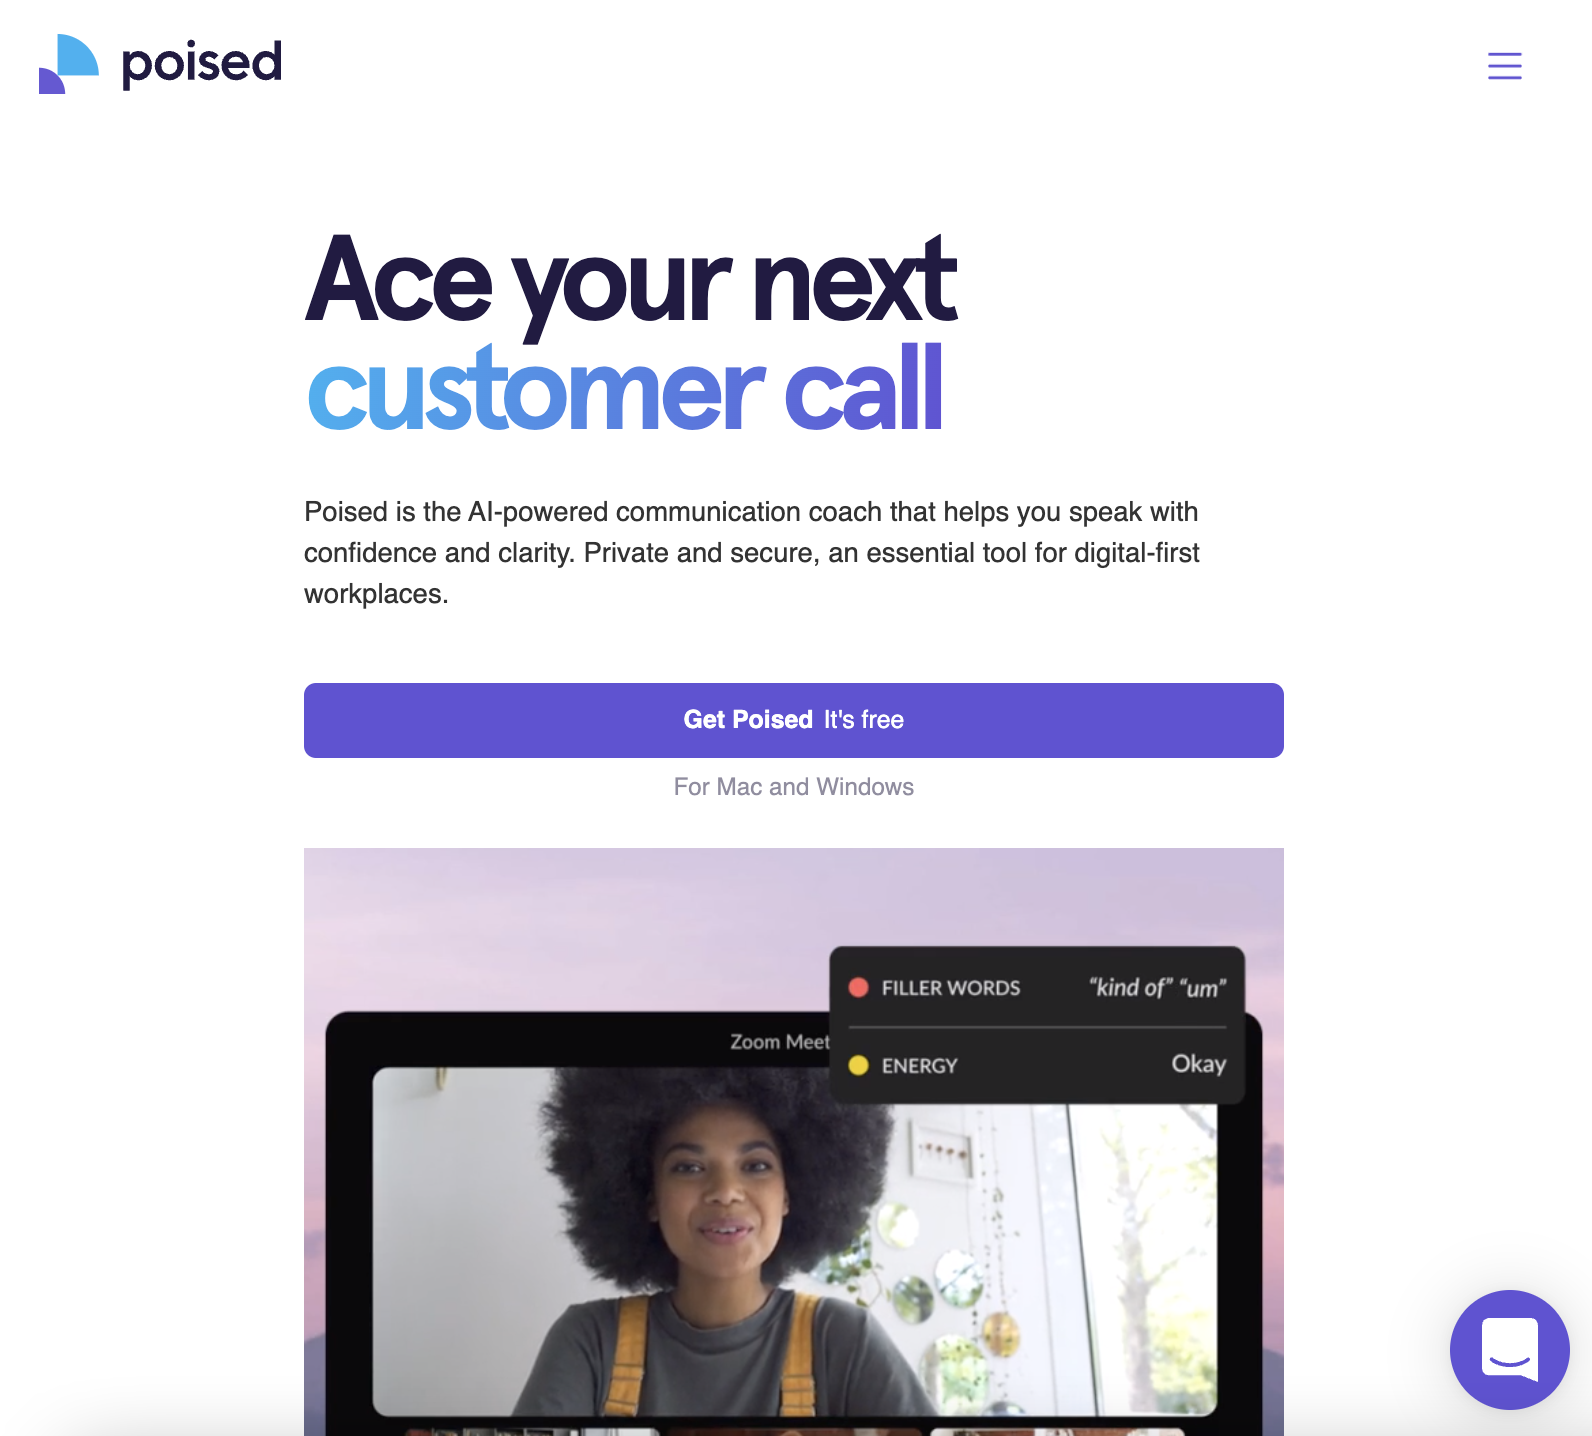This screenshot has width=1592, height=1436.
Task: Click the poised wordmark text
Action: point(202,64)
